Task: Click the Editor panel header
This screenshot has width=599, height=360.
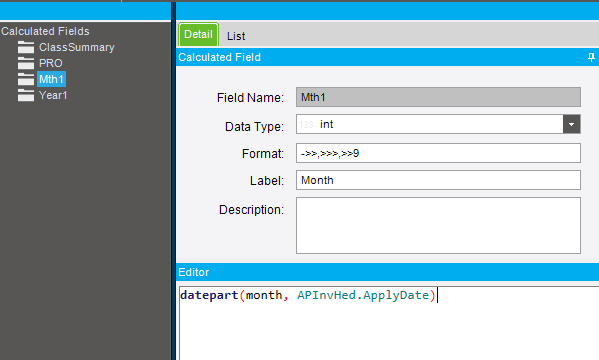Action: click(x=387, y=272)
